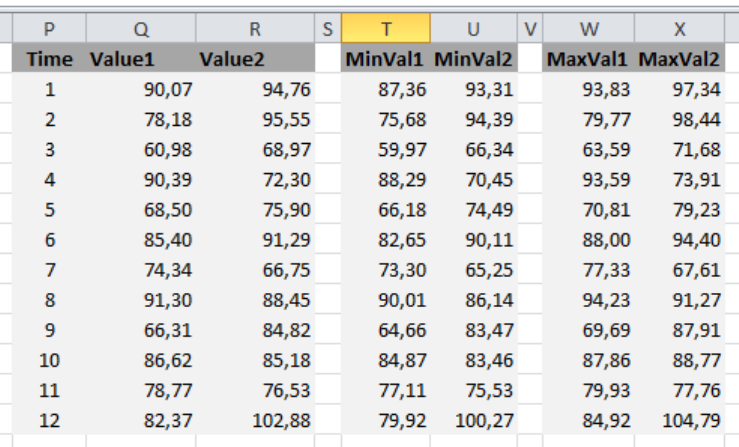This screenshot has height=447, width=739.
Task: Select the MaxVal2 header cell
Action: click(680, 58)
